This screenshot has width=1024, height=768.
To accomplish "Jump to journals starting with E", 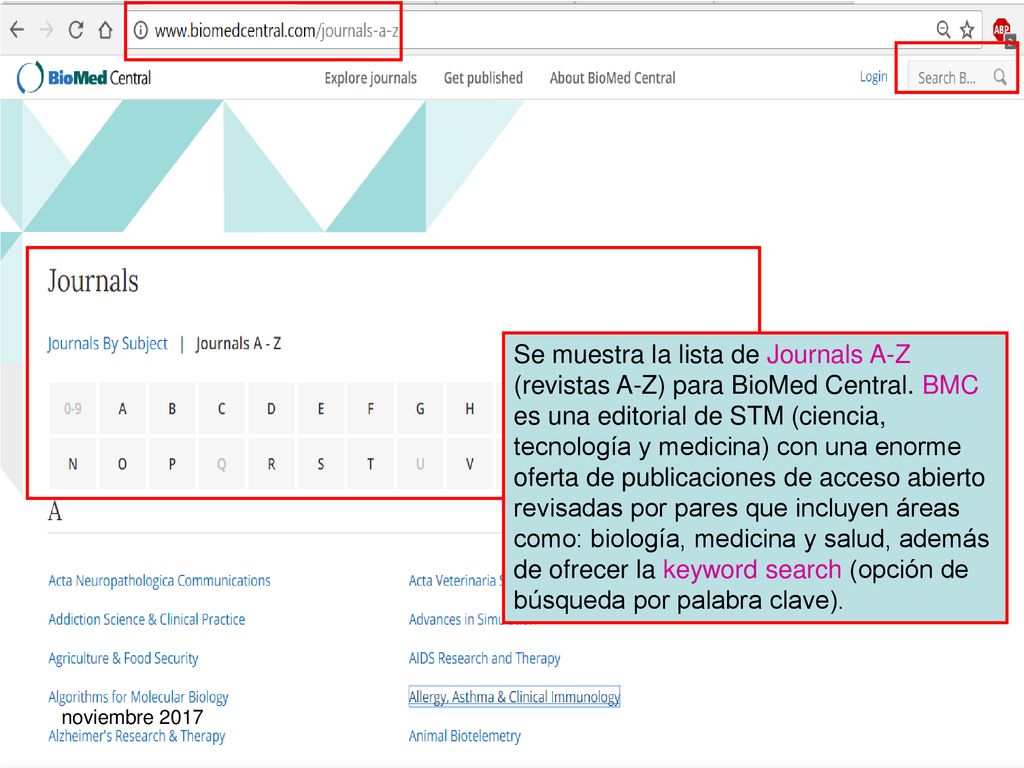I will point(321,409).
